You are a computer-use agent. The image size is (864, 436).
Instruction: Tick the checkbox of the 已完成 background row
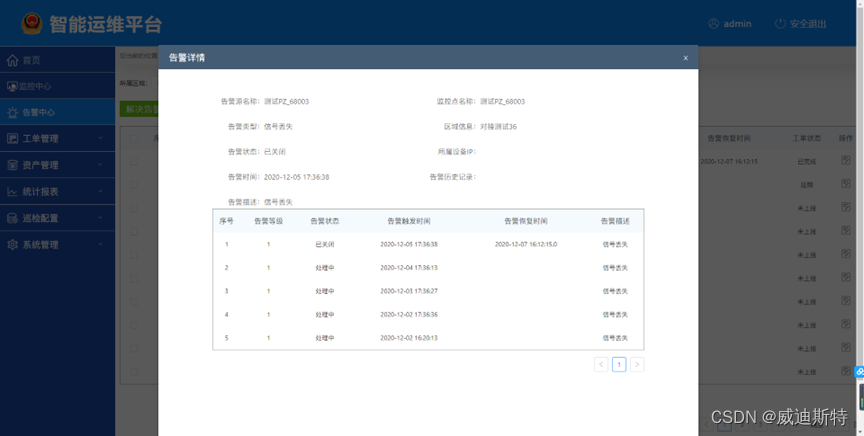tap(134, 161)
